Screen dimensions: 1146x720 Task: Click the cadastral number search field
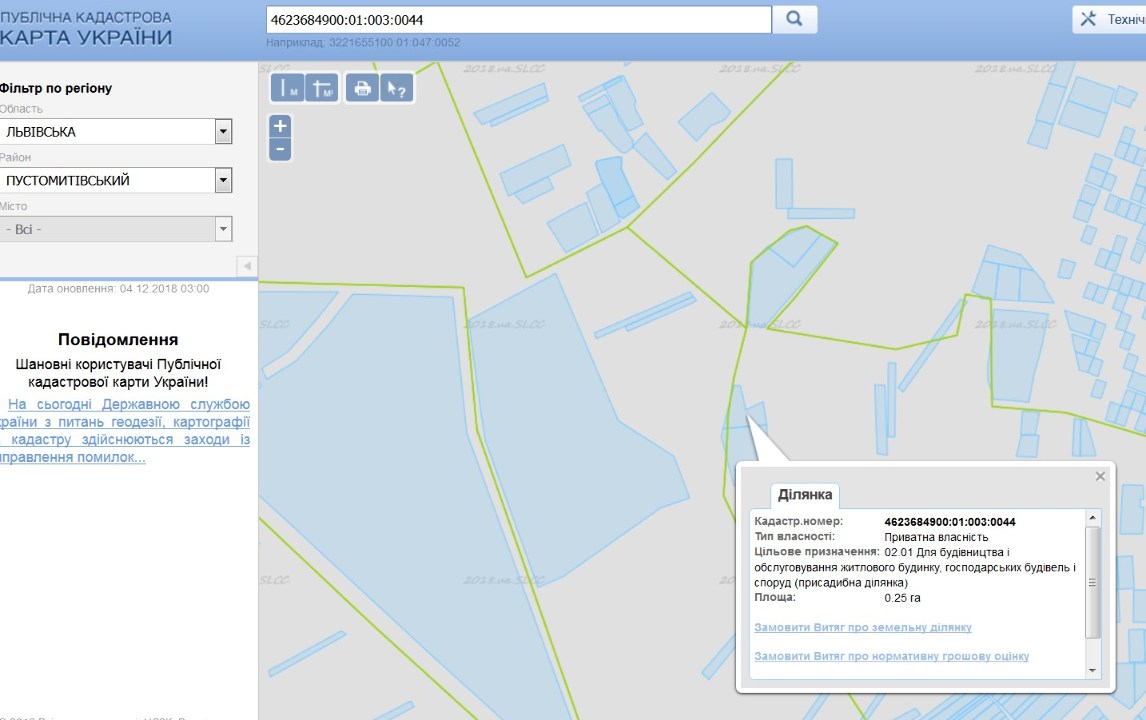pos(518,20)
